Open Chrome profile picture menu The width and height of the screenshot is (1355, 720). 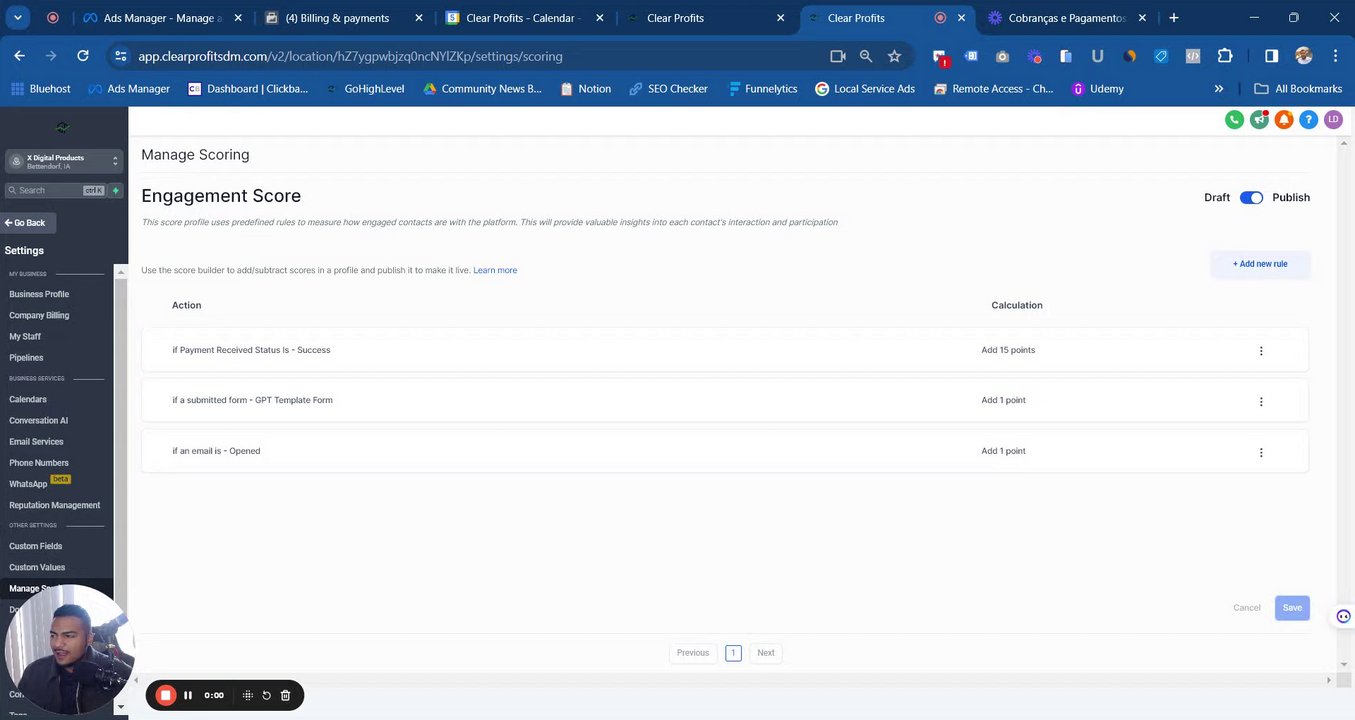[1303, 56]
